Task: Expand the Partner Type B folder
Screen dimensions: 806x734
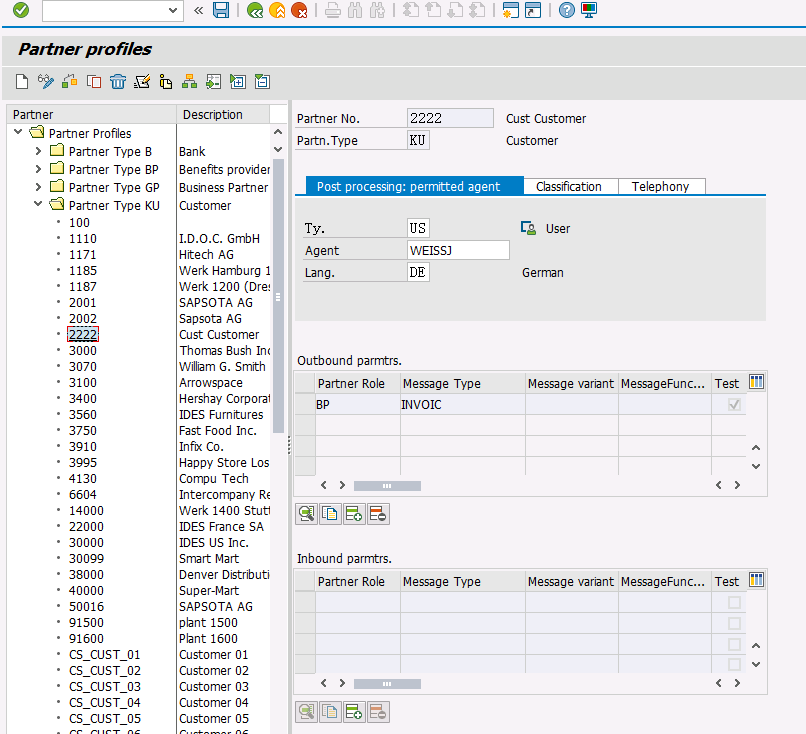Action: 38,151
